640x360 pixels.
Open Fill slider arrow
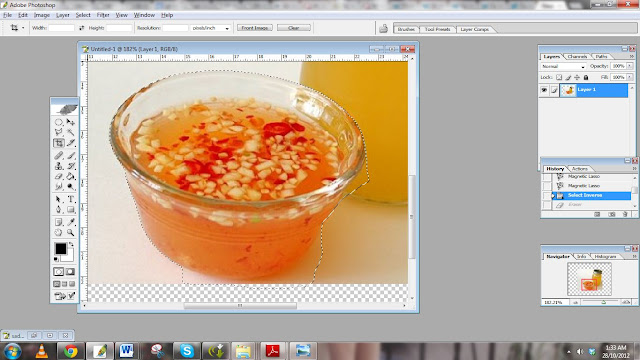coord(630,77)
